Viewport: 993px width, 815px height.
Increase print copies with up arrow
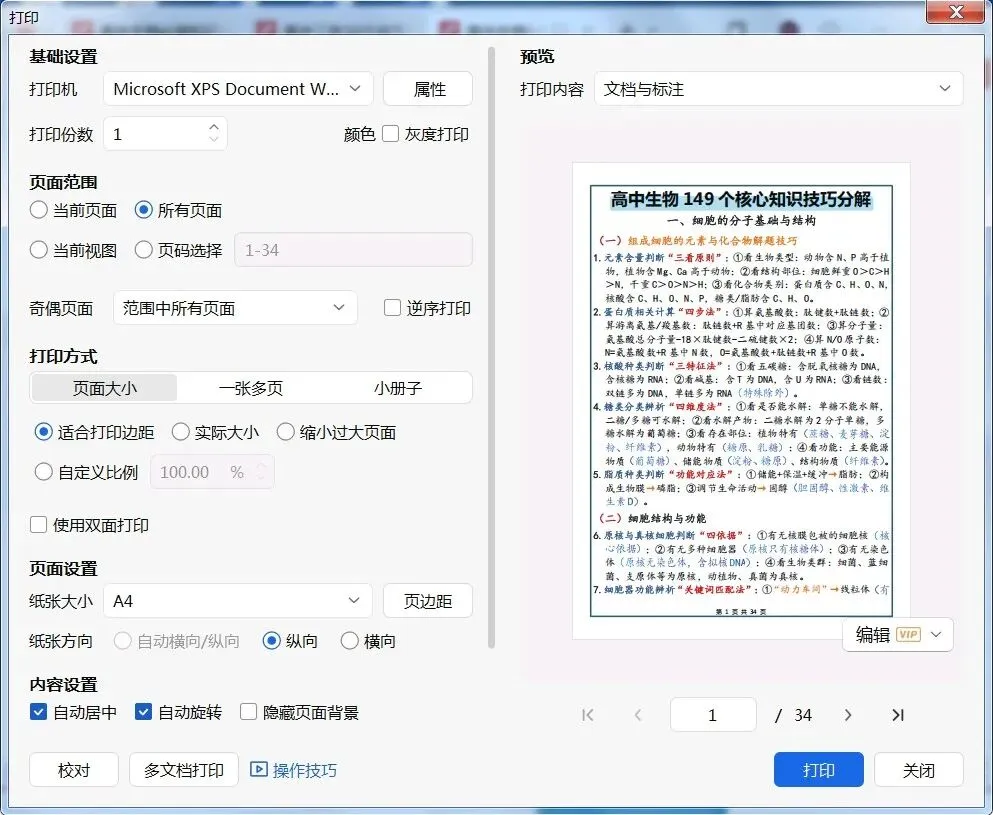[x=214, y=127]
